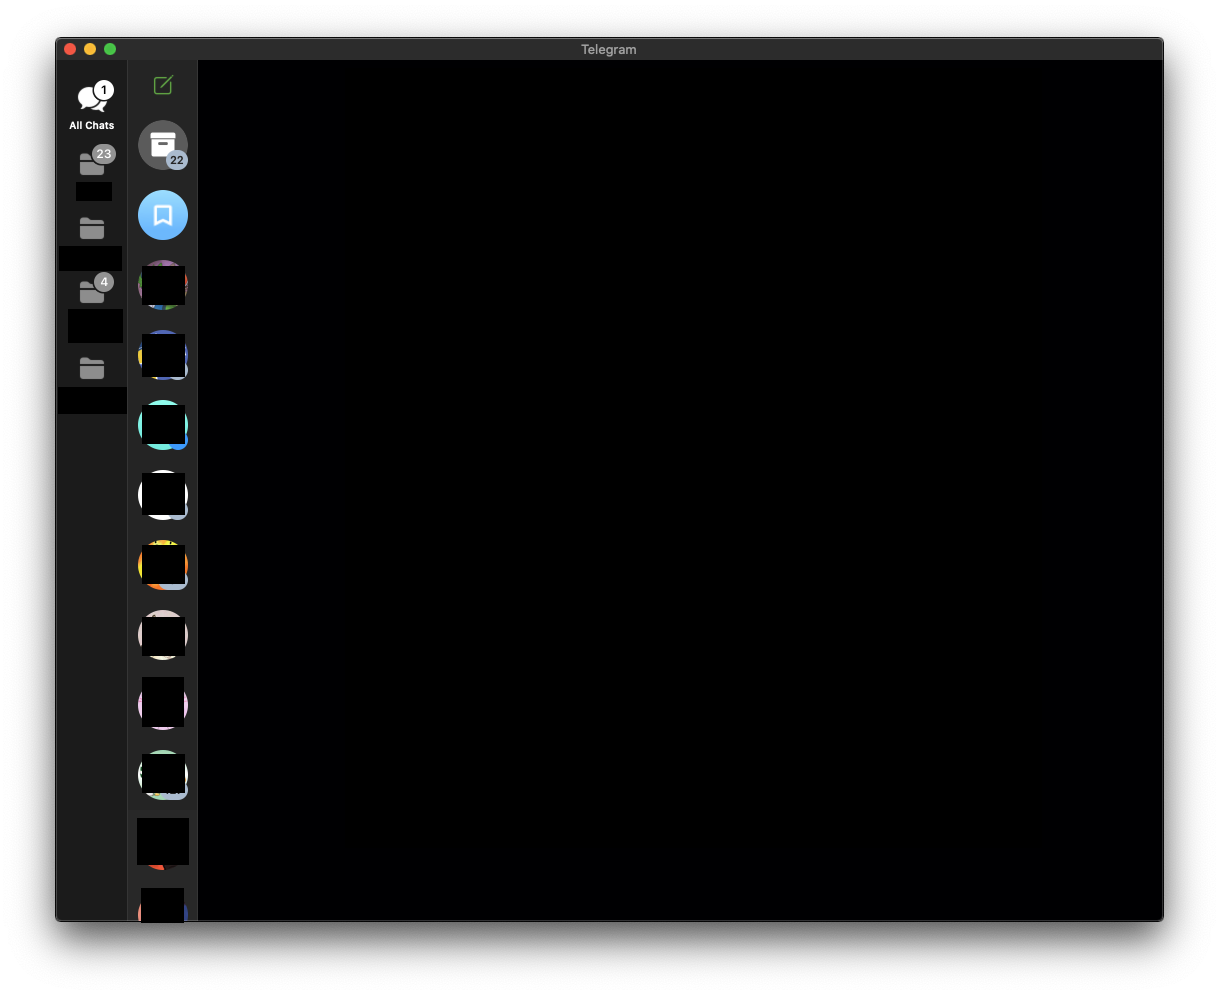Minimize Telegram with the yellow button
This screenshot has width=1219, height=995.
(90, 49)
